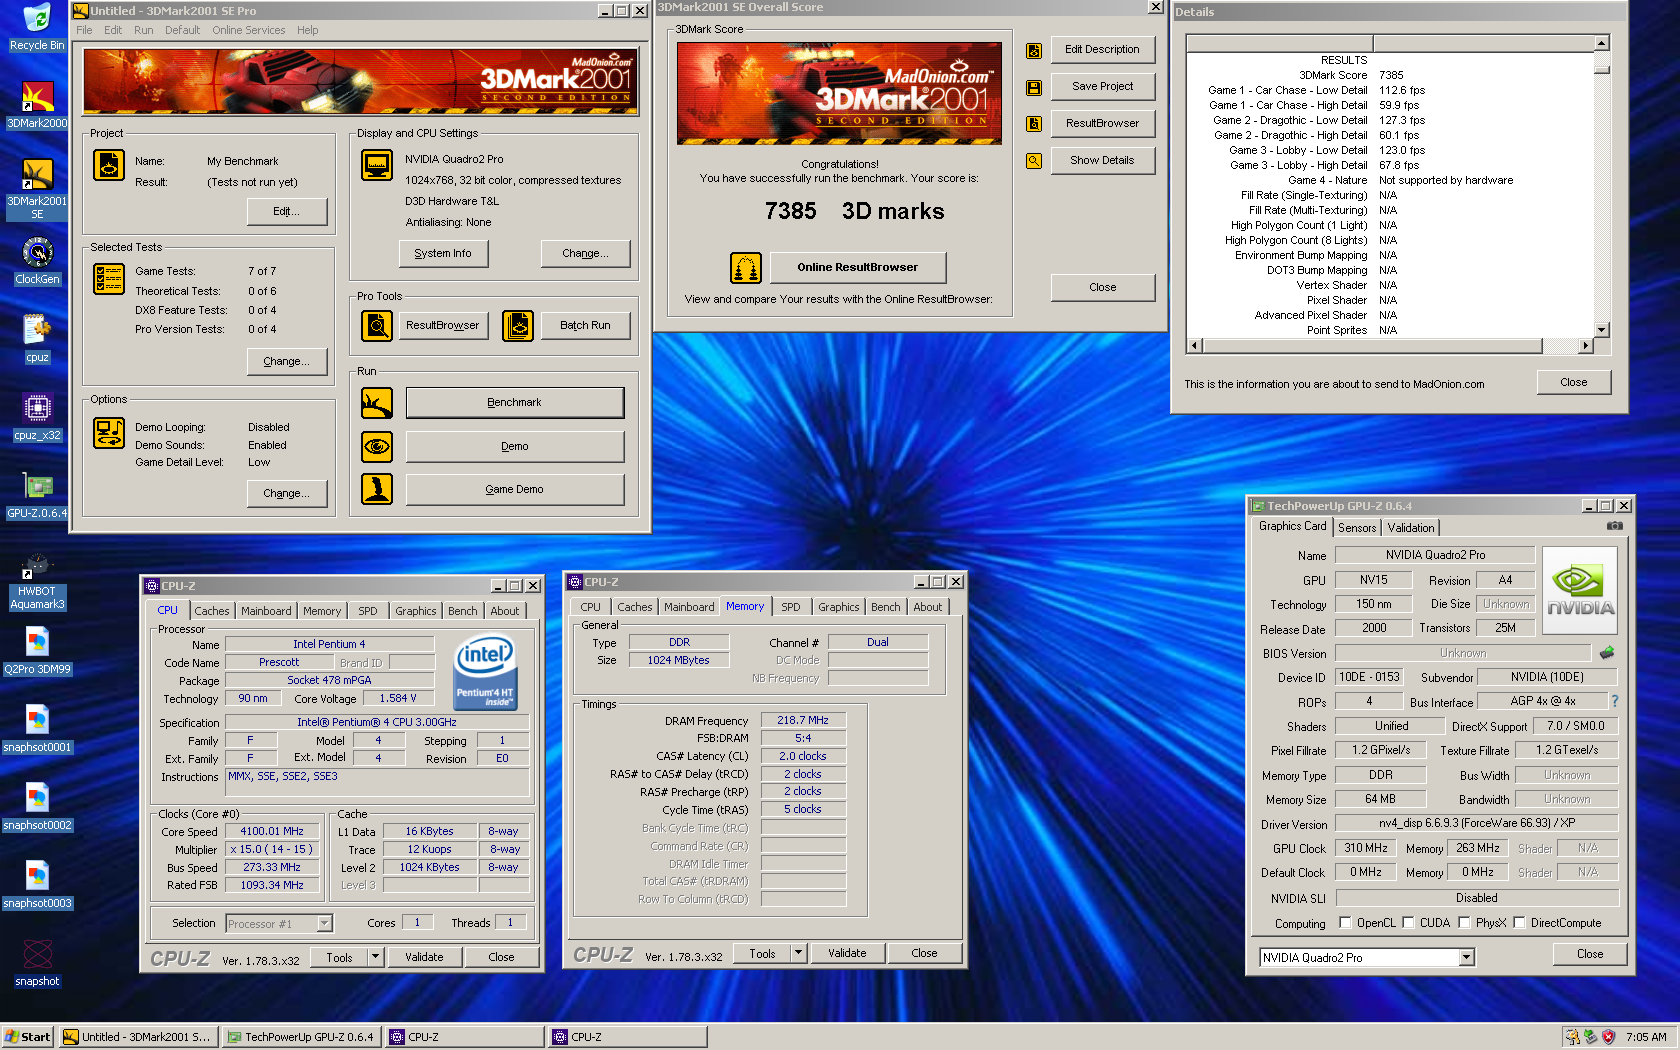Click the Show Details button
Screen dimensions: 1680x1050
(x=1102, y=160)
